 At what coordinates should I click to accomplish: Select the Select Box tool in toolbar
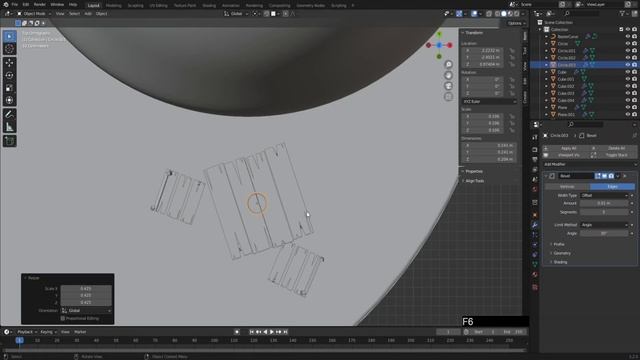9,36
